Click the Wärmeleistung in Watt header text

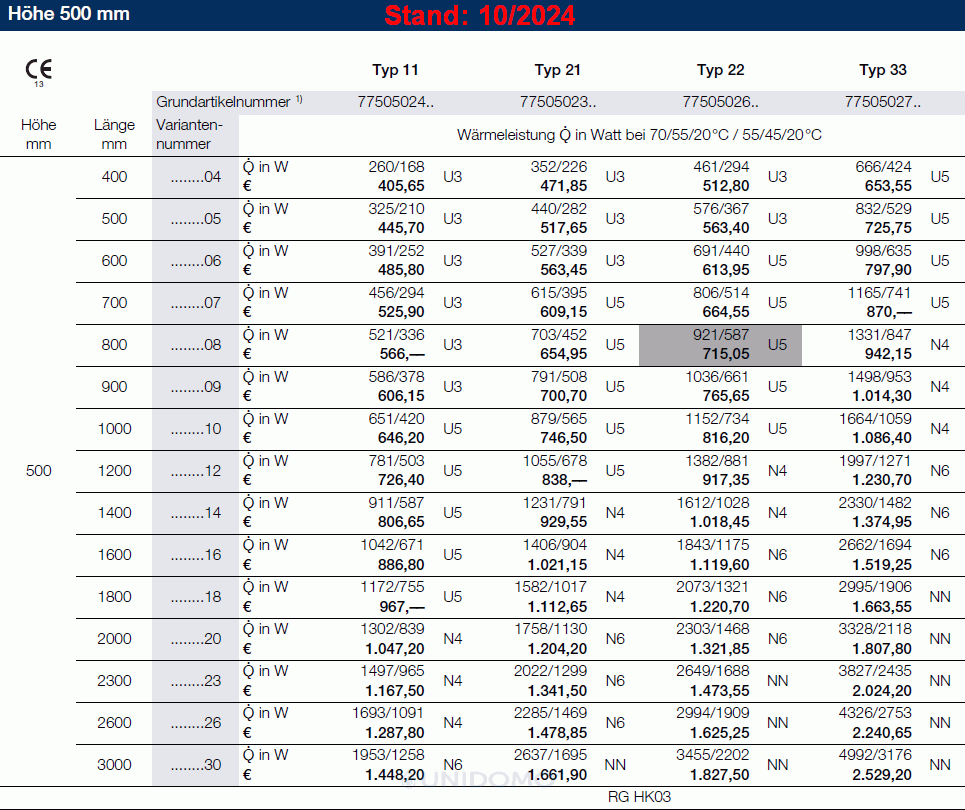[639, 134]
